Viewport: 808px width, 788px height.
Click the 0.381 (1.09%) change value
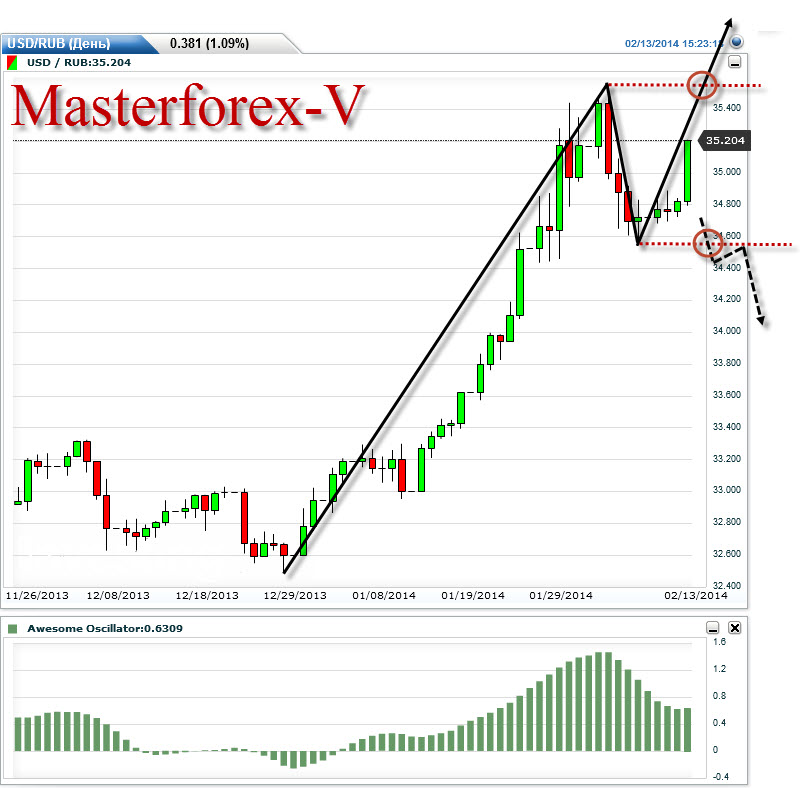(x=209, y=43)
